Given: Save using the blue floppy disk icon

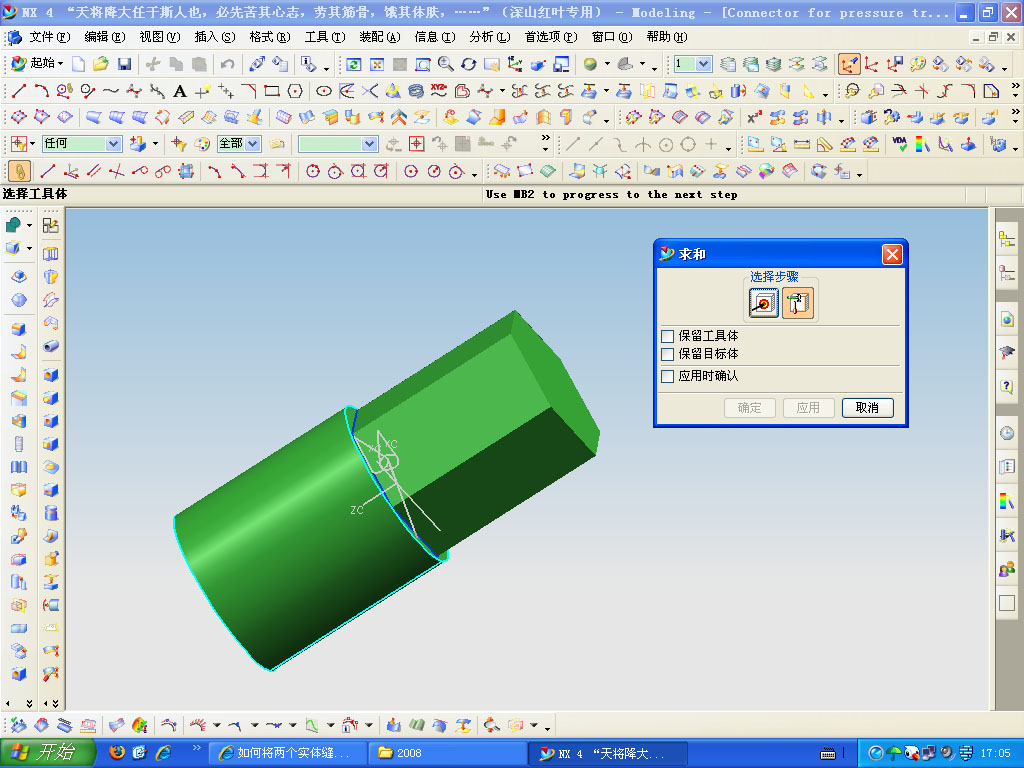Looking at the screenshot, I should (x=124, y=63).
